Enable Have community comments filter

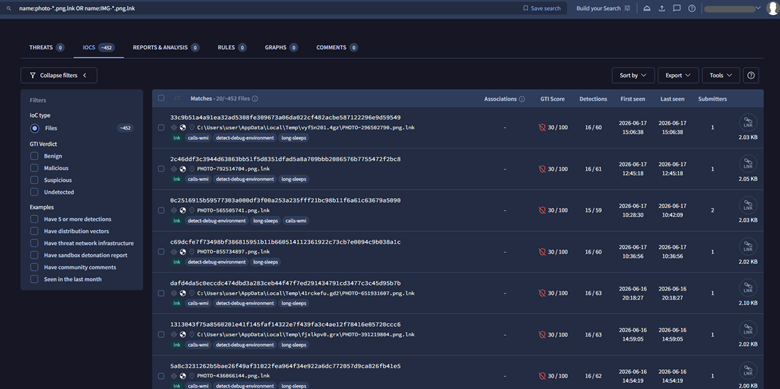34,267
